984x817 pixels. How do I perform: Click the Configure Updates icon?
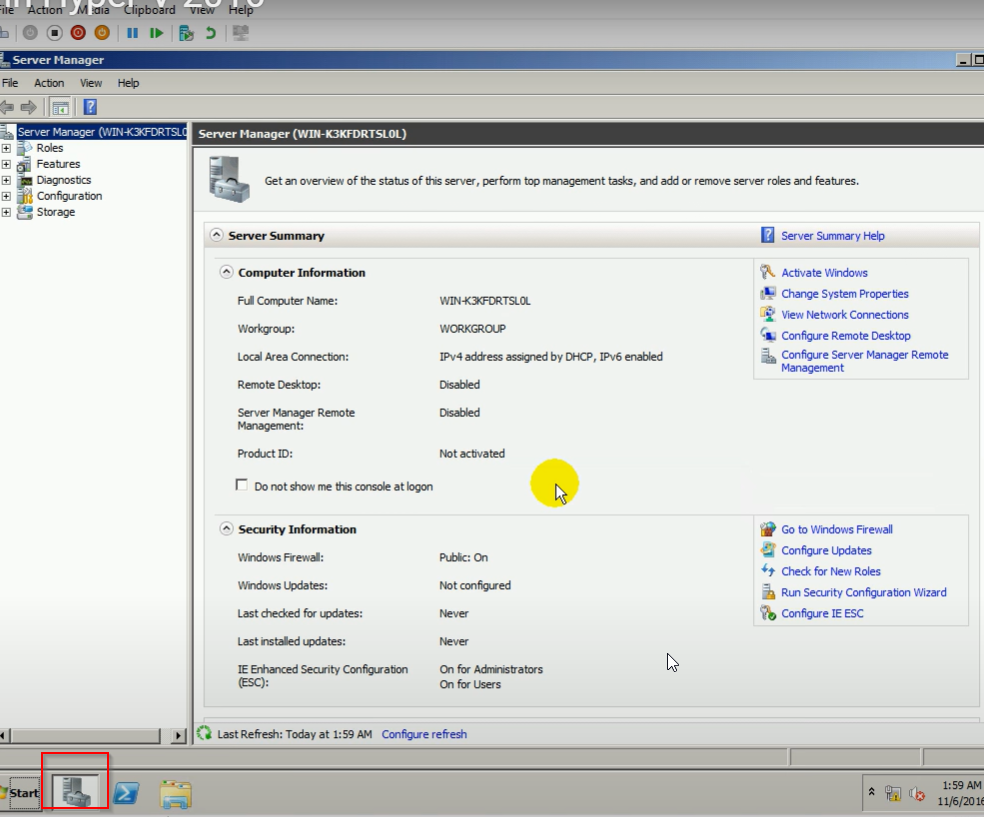pos(767,550)
